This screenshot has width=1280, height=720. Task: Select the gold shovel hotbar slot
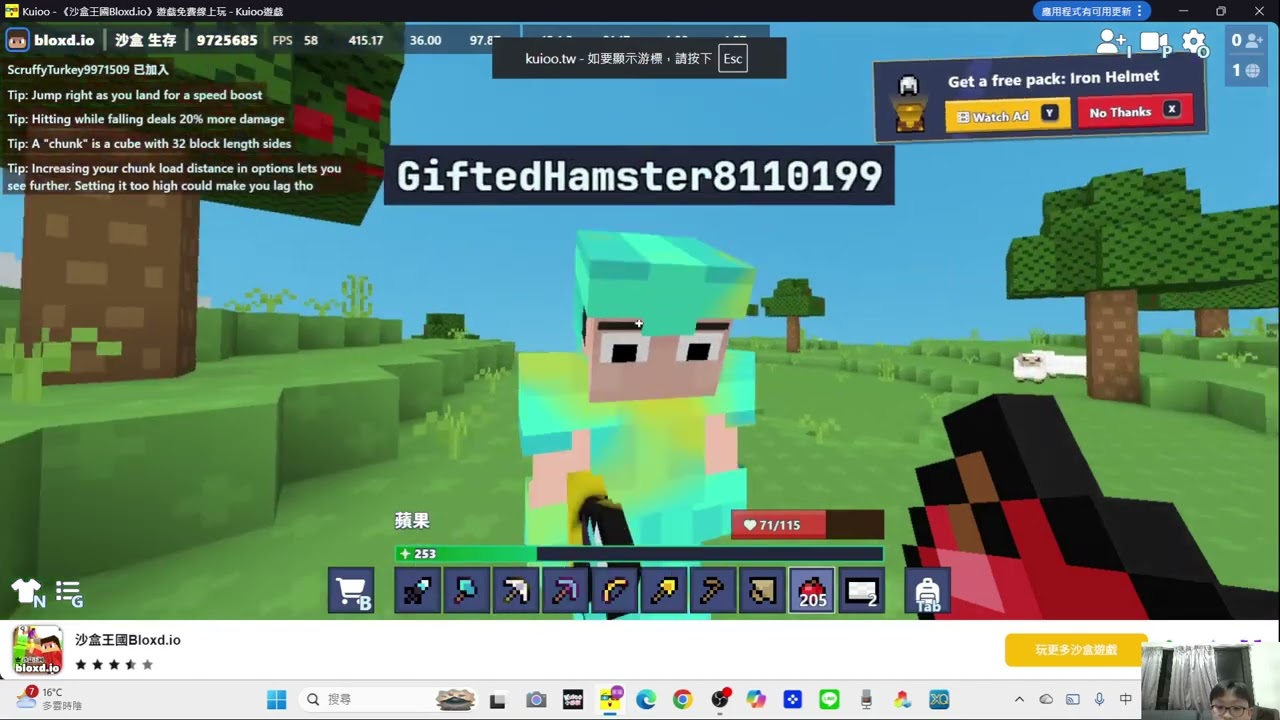[664, 591]
